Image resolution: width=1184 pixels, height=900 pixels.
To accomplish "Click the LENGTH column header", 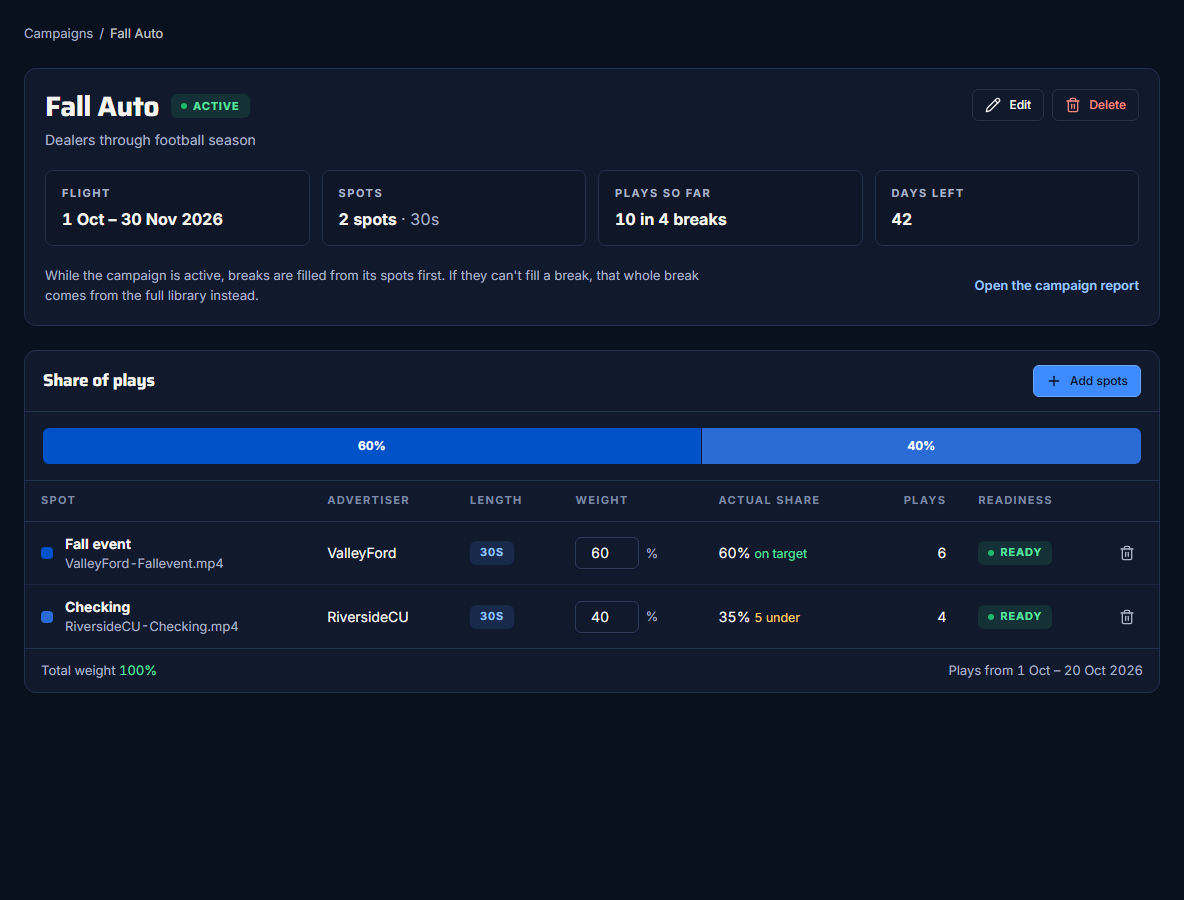I will click(x=495, y=500).
